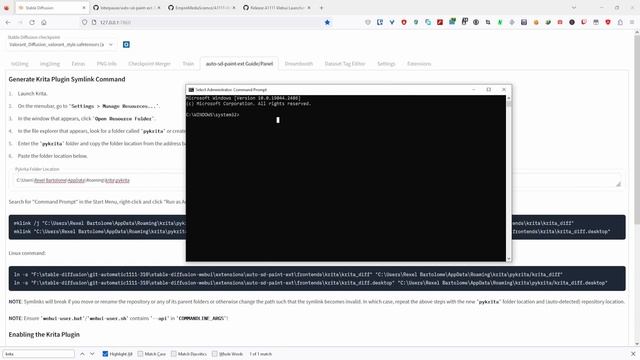Open the Extras tab
The image size is (640, 360).
point(78,64)
